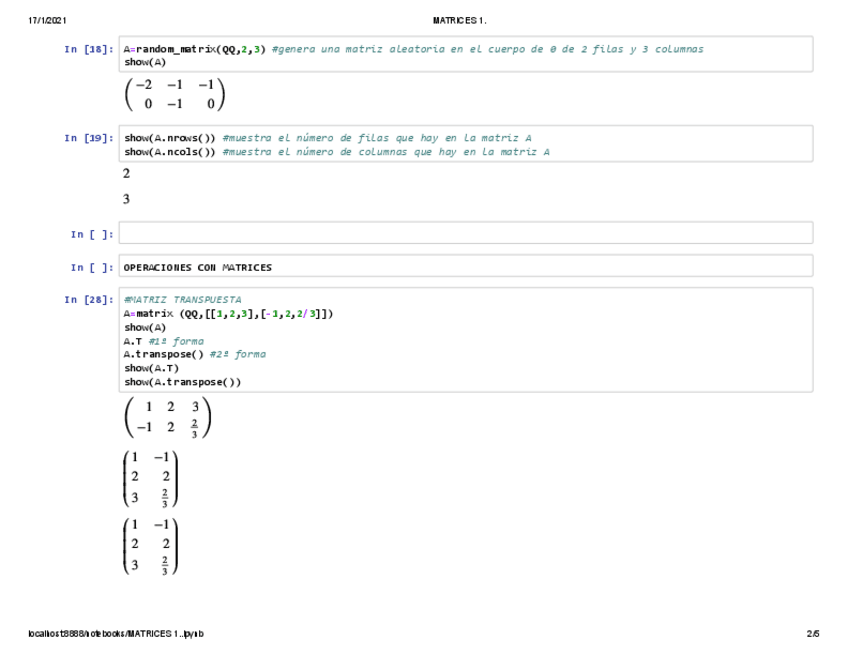Click the show(A.T) code line
848x655 pixels.
click(x=151, y=368)
